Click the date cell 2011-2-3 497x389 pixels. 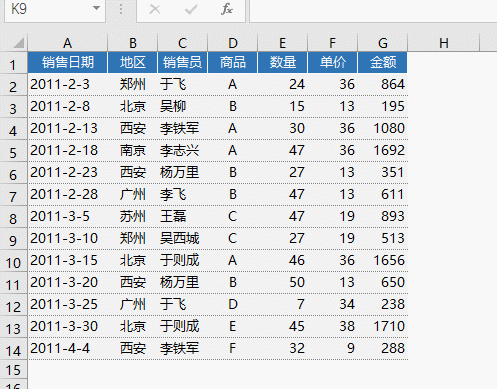tap(68, 84)
